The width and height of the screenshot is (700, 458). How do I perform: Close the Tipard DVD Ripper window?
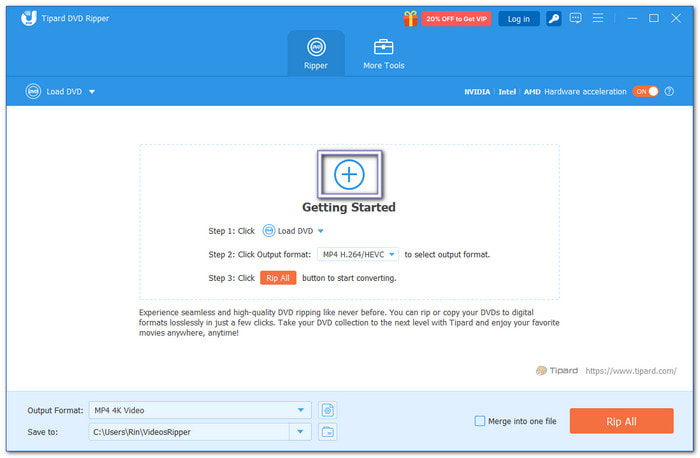[x=676, y=18]
